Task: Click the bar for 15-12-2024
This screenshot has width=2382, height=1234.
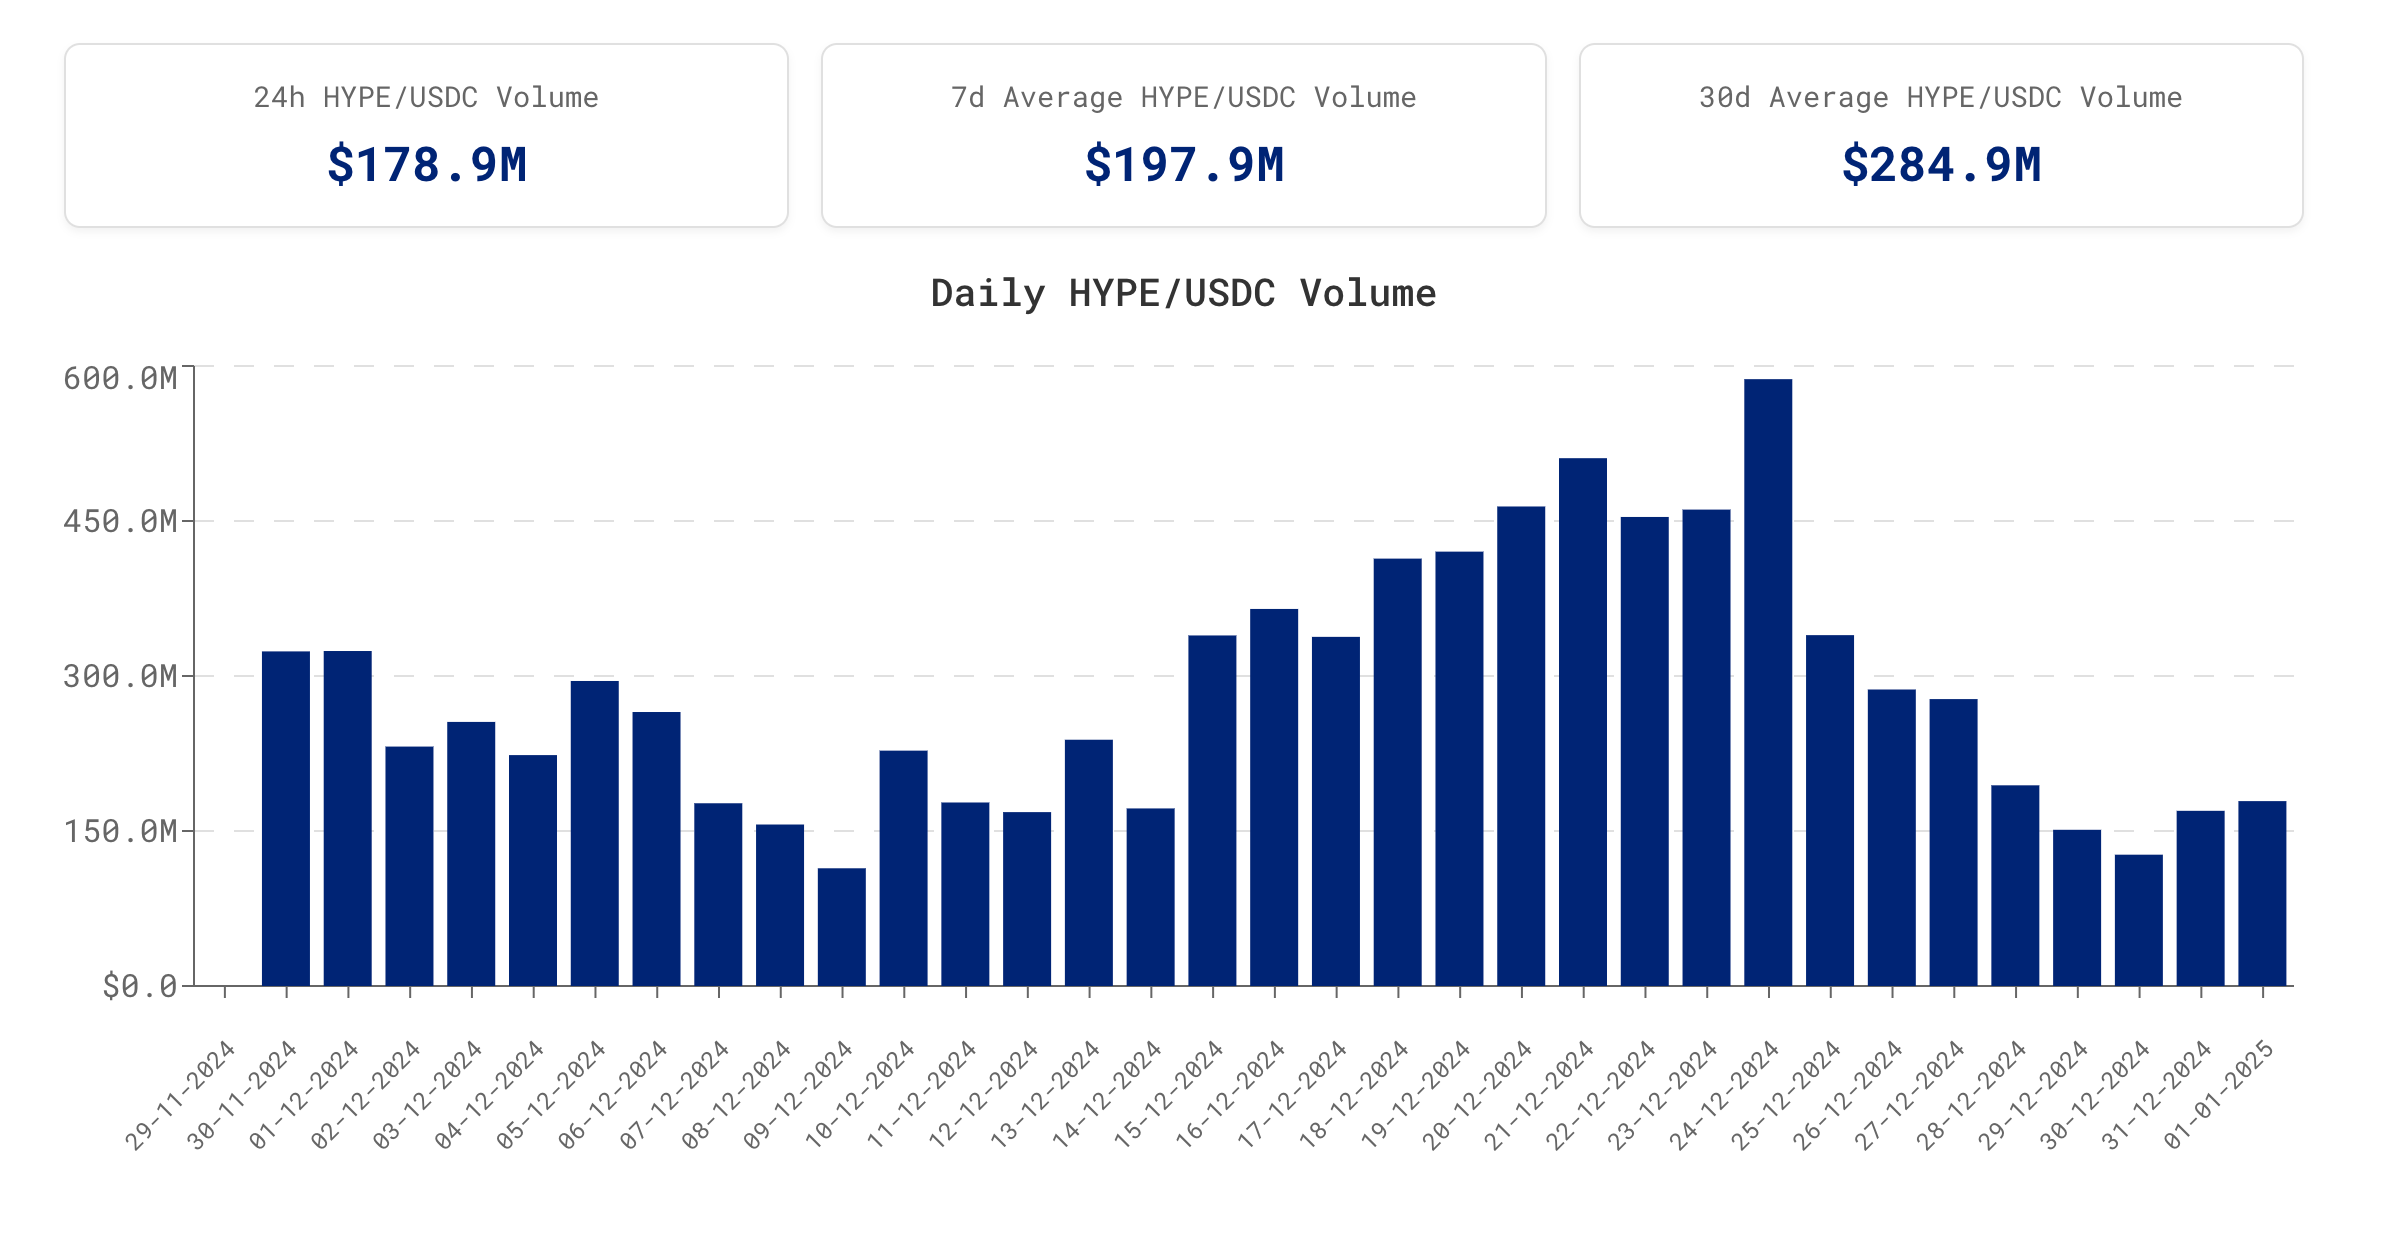Action: (x=1212, y=810)
